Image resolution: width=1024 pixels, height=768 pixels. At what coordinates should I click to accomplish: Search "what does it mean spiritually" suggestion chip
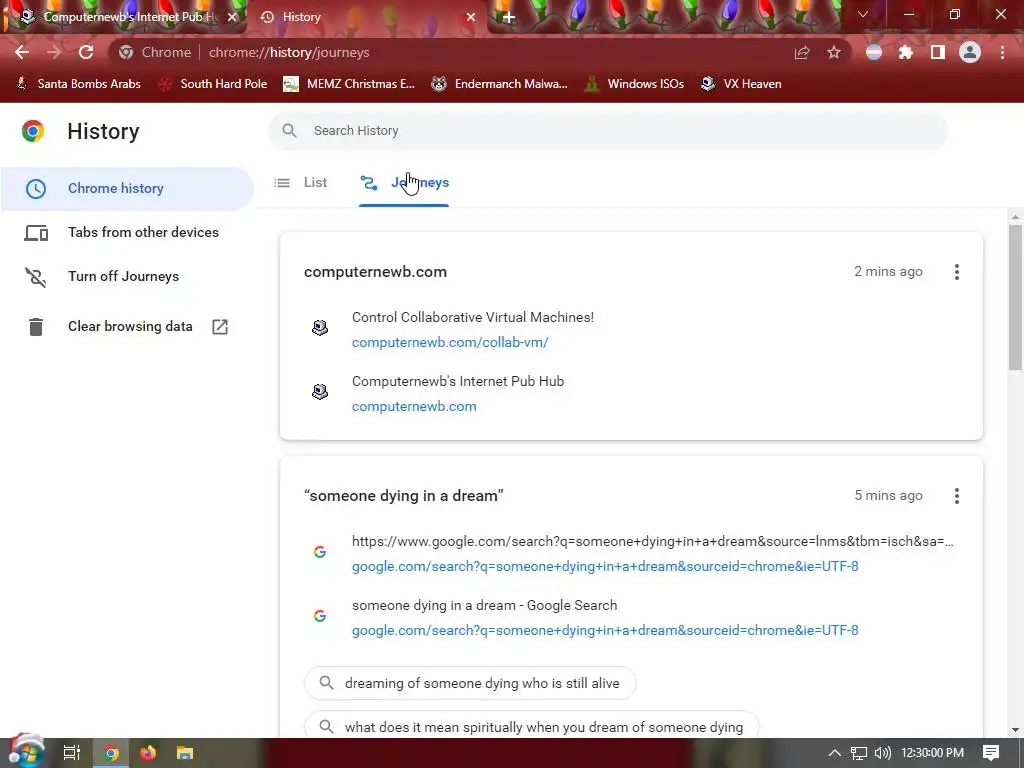tap(532, 725)
